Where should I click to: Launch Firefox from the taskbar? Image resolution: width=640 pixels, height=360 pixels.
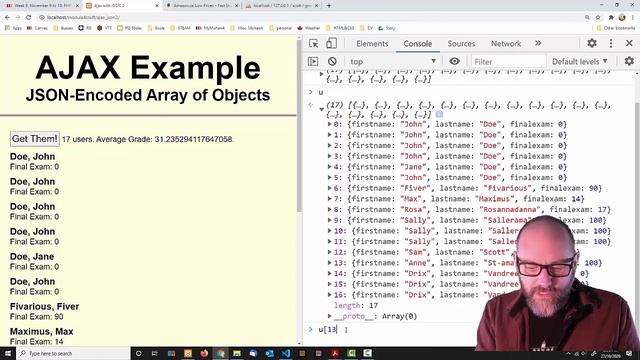204,353
